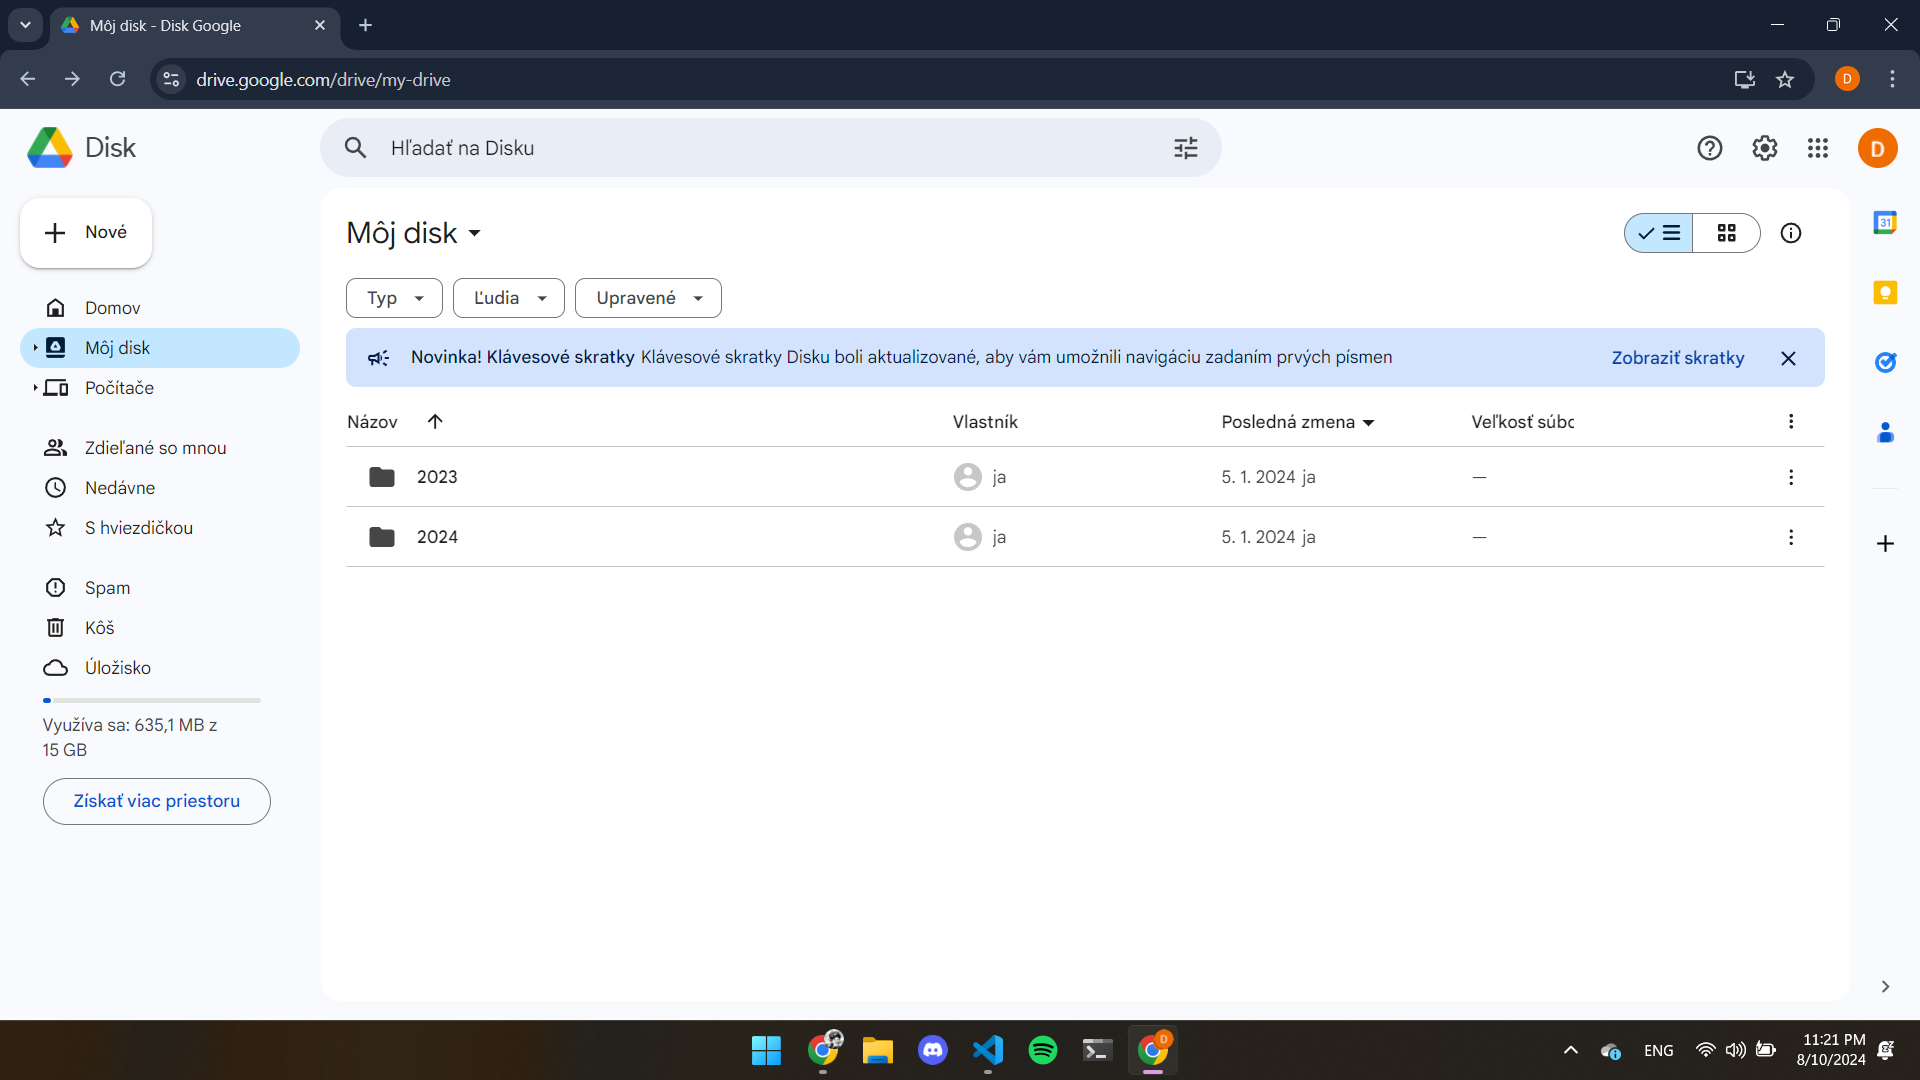The height and width of the screenshot is (1080, 1920).
Task: Open the Windows Start menu
Action: (766, 1050)
